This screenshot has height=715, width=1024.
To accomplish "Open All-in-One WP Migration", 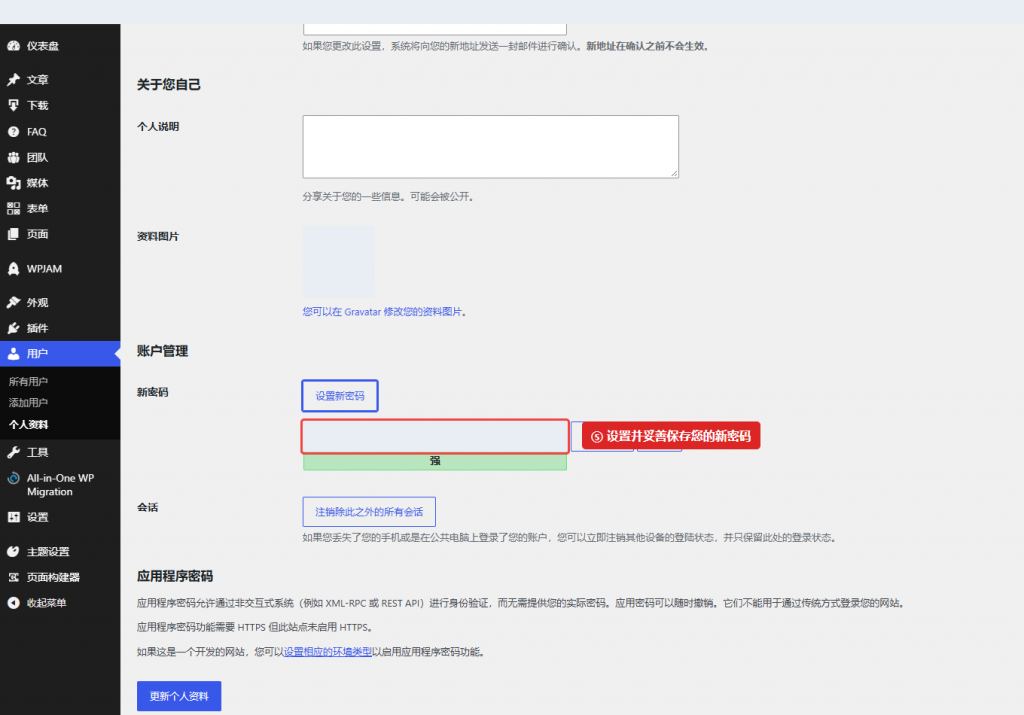I will [x=60, y=485].
